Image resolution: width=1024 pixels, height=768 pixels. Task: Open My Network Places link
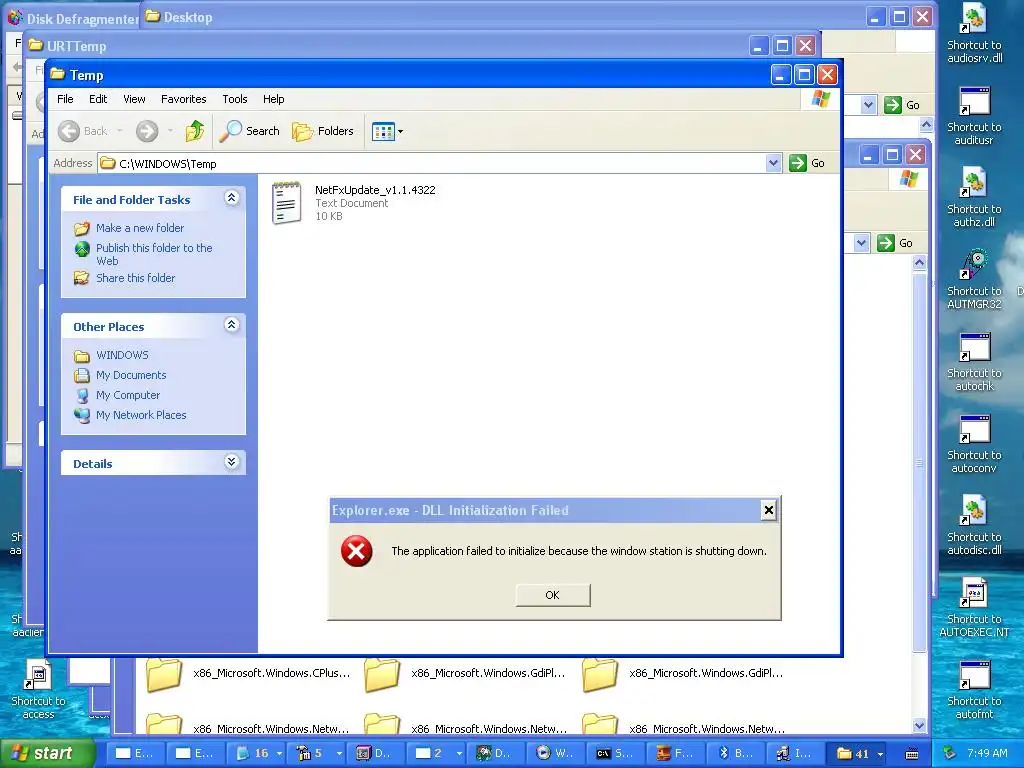click(141, 415)
